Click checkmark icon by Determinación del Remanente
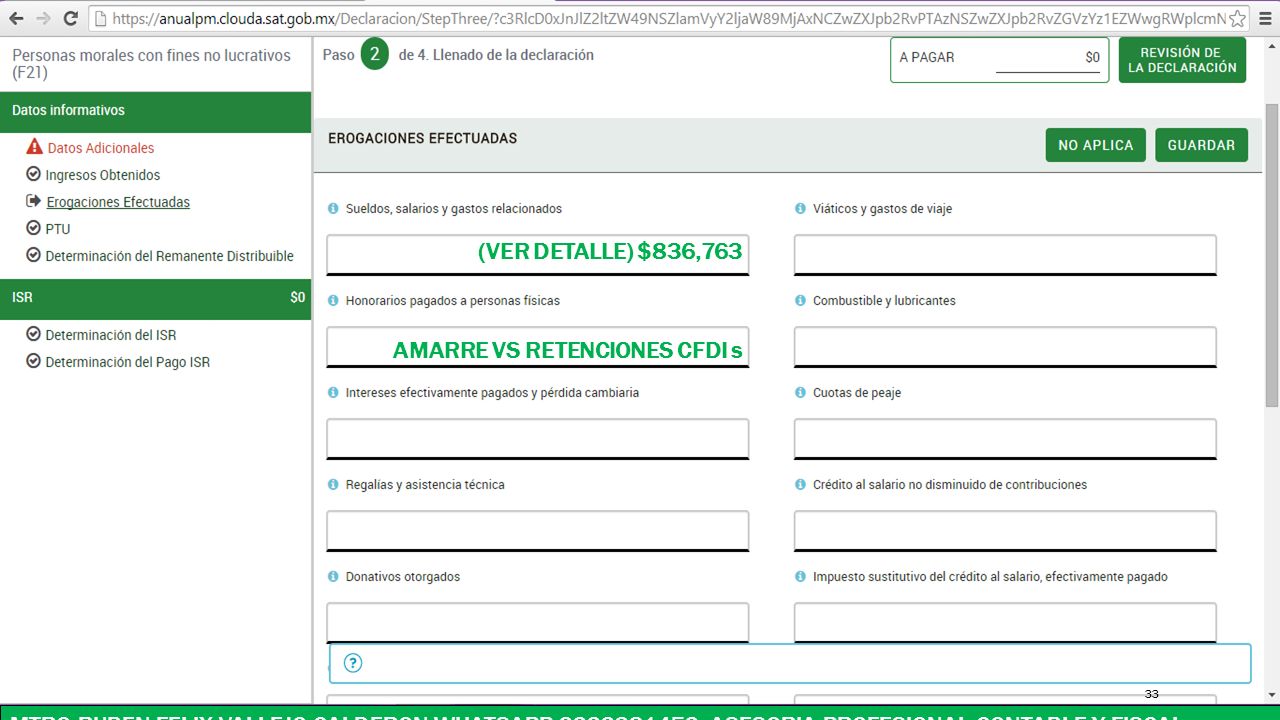Screen dimensions: 1280x720 pos(33,255)
